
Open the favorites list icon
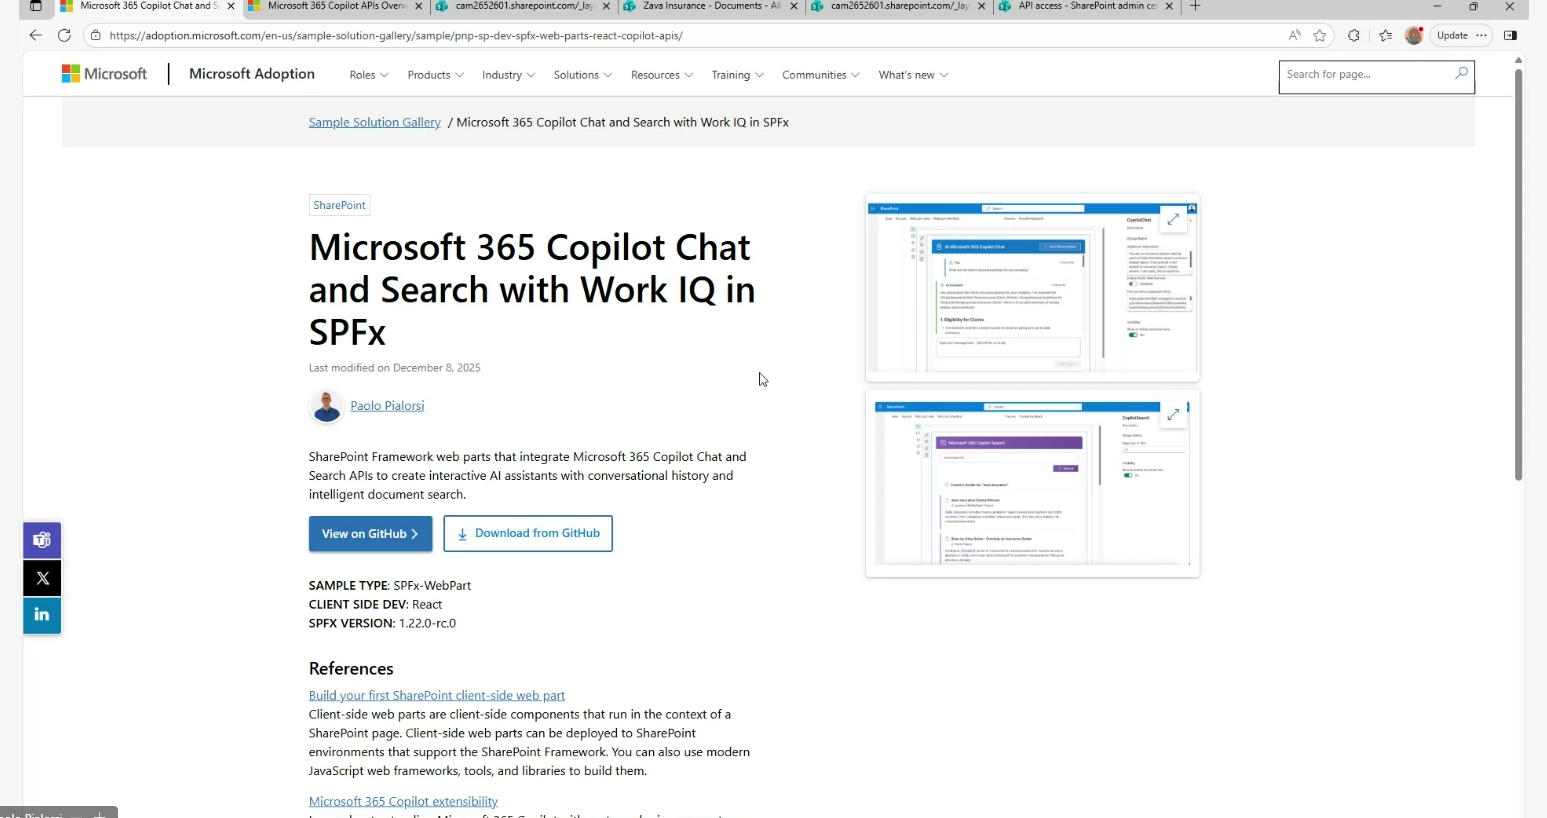1385,35
